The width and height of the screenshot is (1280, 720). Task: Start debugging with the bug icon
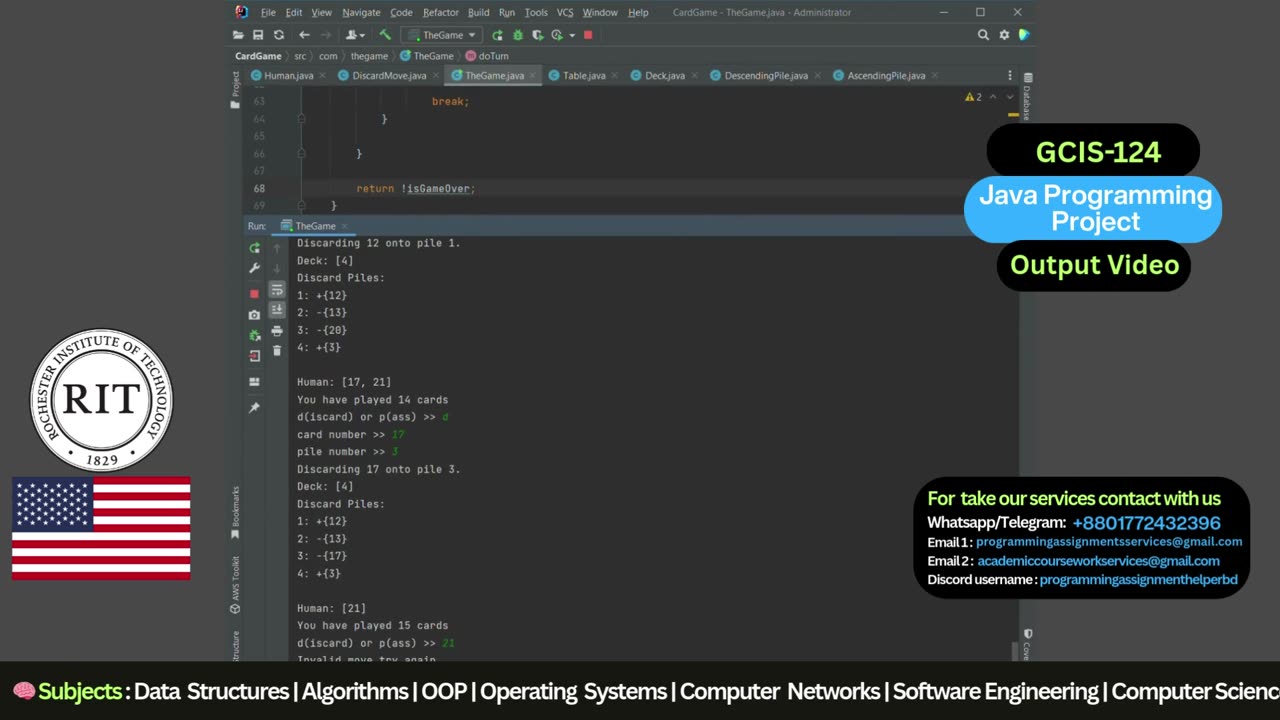[x=517, y=35]
